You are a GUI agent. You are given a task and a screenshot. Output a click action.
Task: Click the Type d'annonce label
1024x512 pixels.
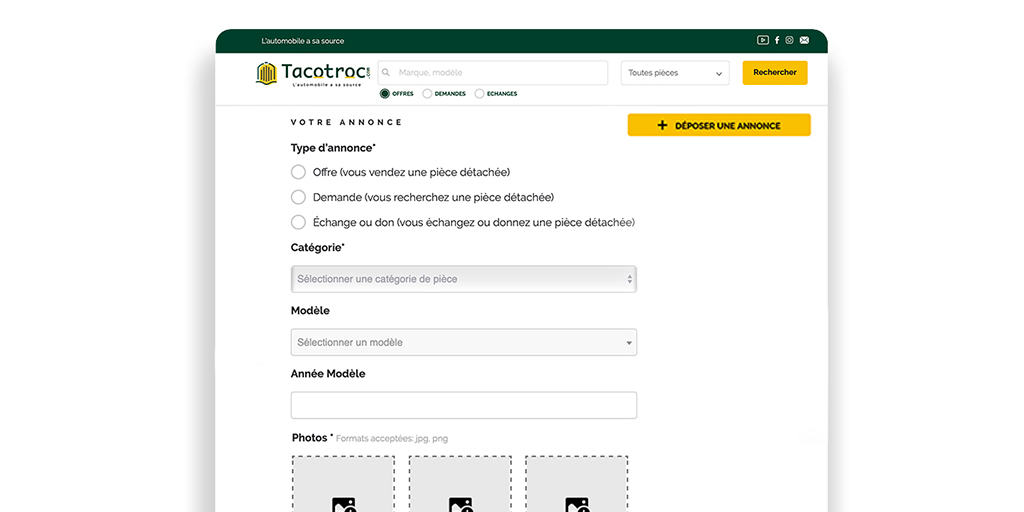333,148
